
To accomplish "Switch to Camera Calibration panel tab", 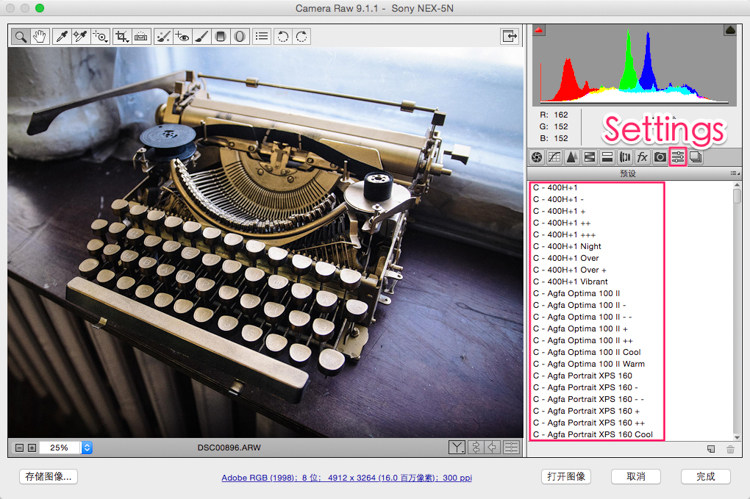I will (660, 157).
